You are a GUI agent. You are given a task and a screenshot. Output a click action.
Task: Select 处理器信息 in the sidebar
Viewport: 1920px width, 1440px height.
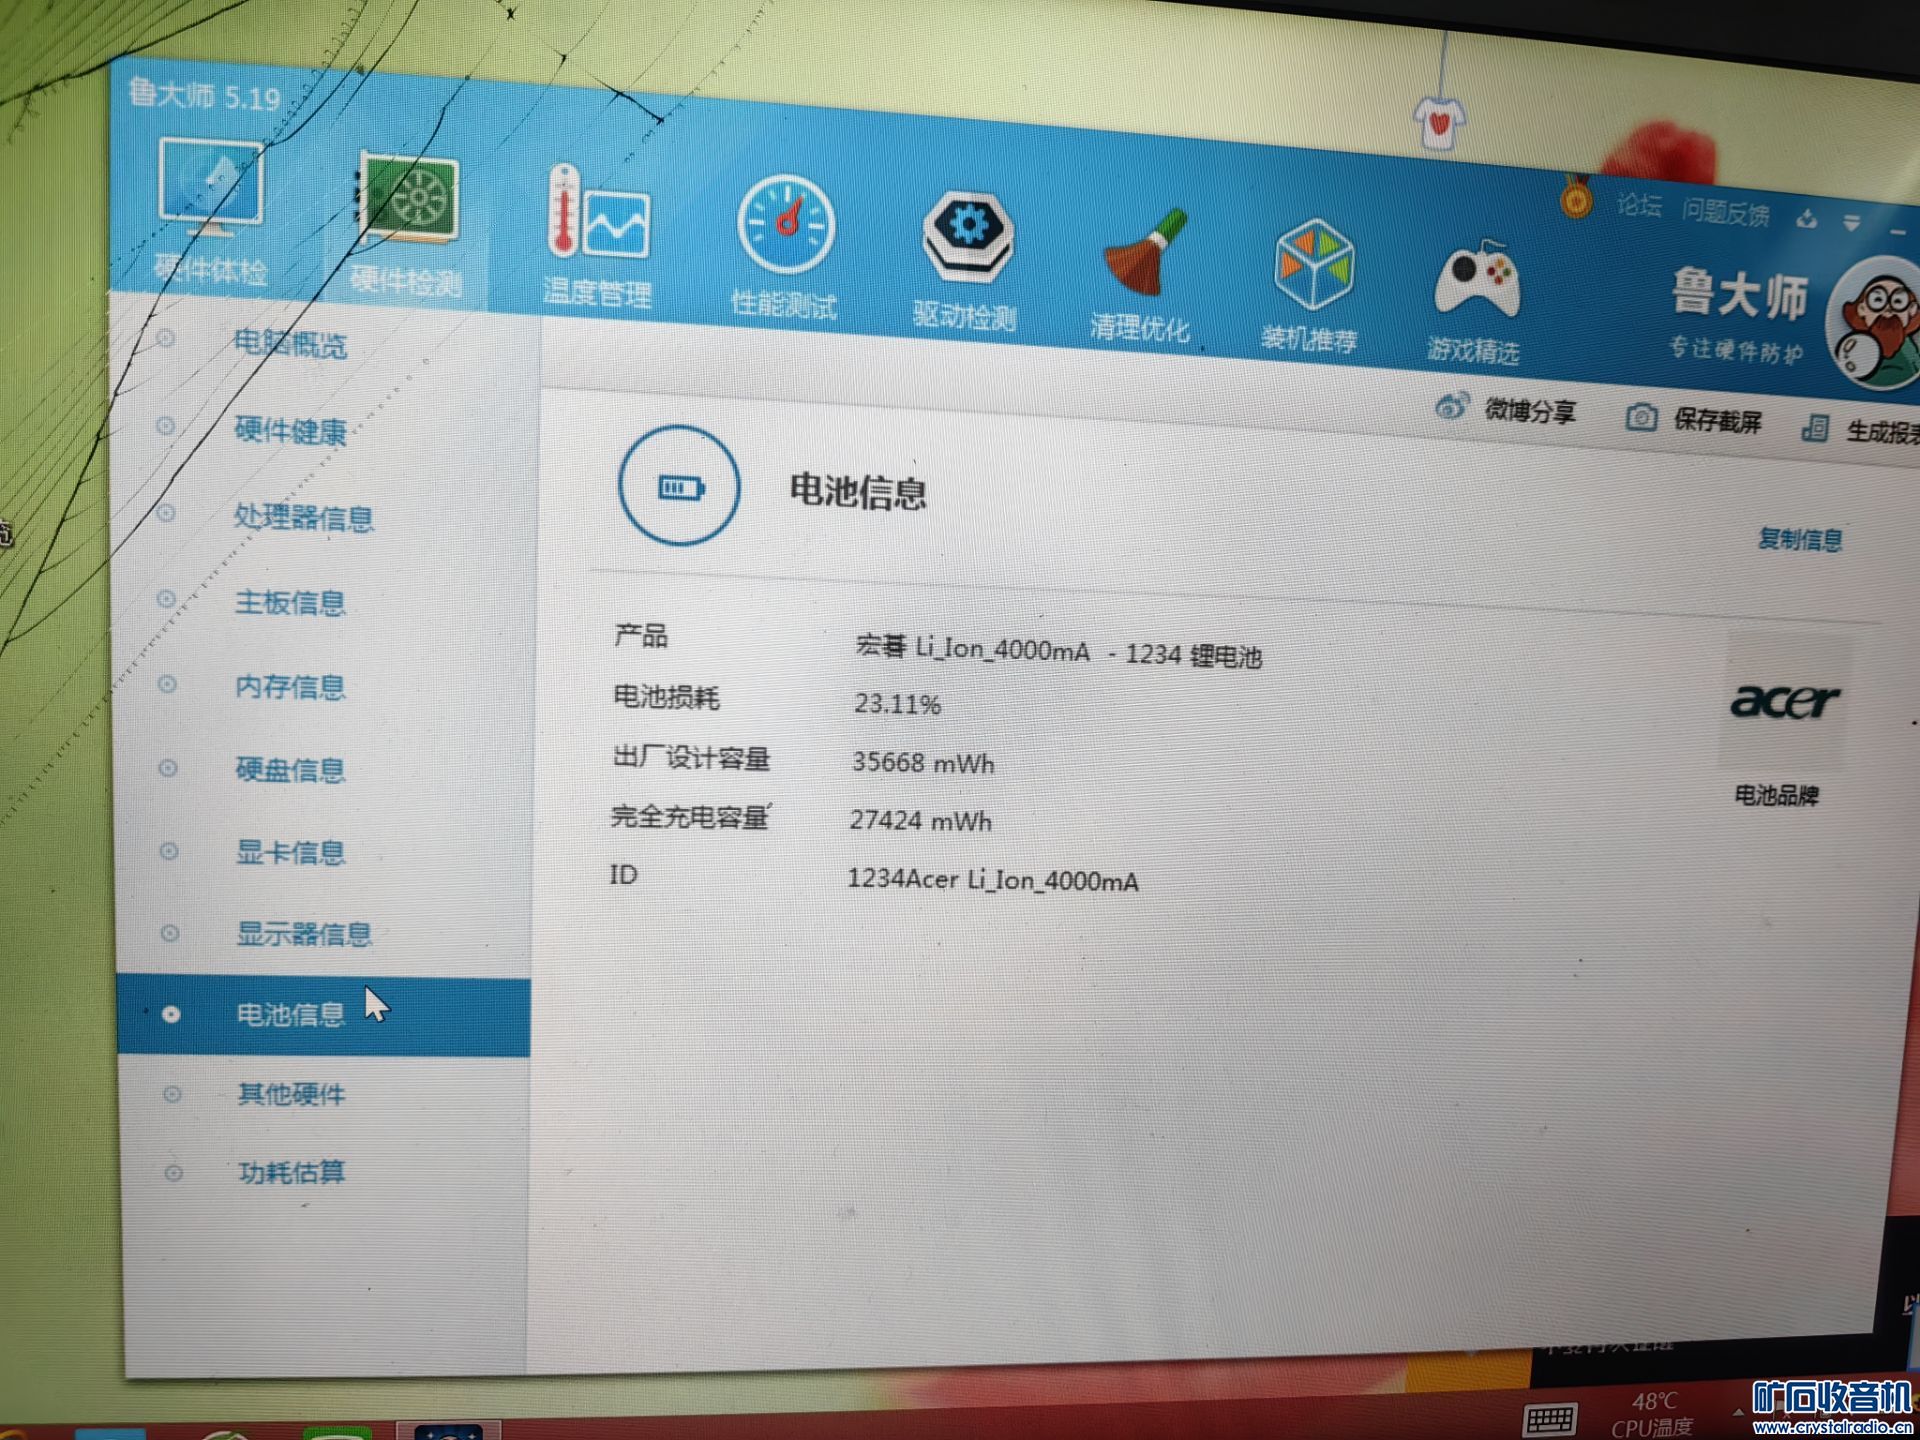304,517
